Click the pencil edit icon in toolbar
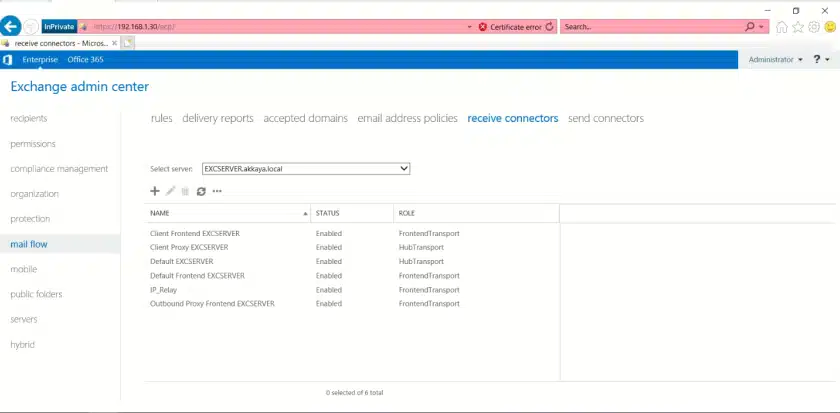 pyautogui.click(x=170, y=191)
